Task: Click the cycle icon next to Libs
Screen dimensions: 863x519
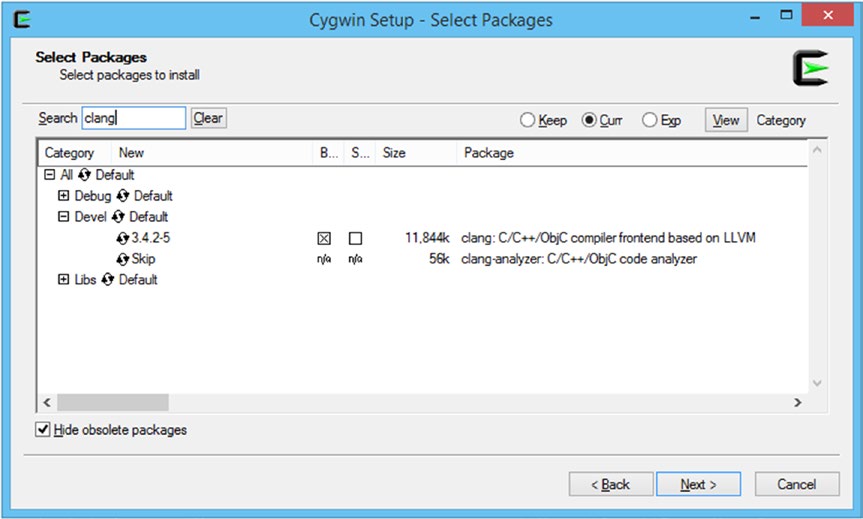Action: click(108, 280)
